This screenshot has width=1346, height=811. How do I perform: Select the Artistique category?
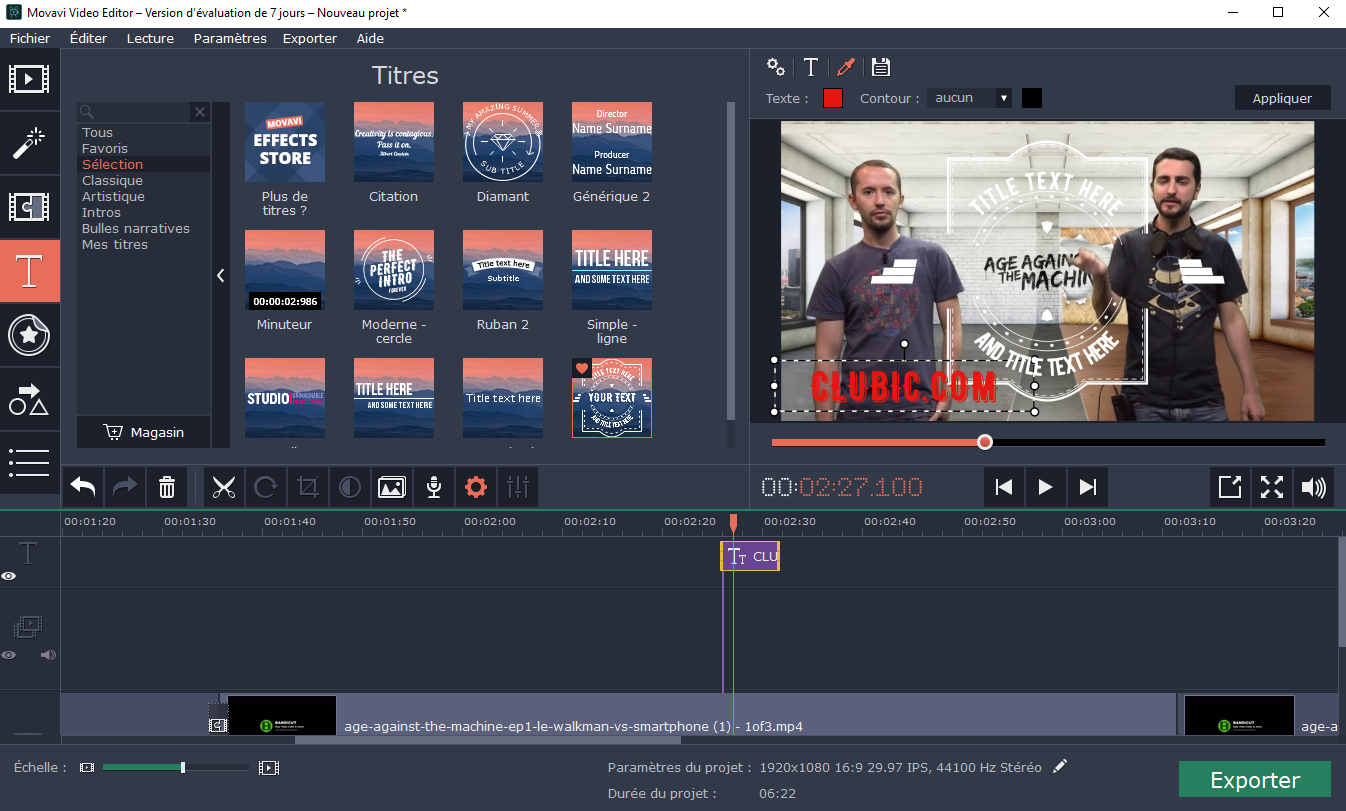point(113,196)
